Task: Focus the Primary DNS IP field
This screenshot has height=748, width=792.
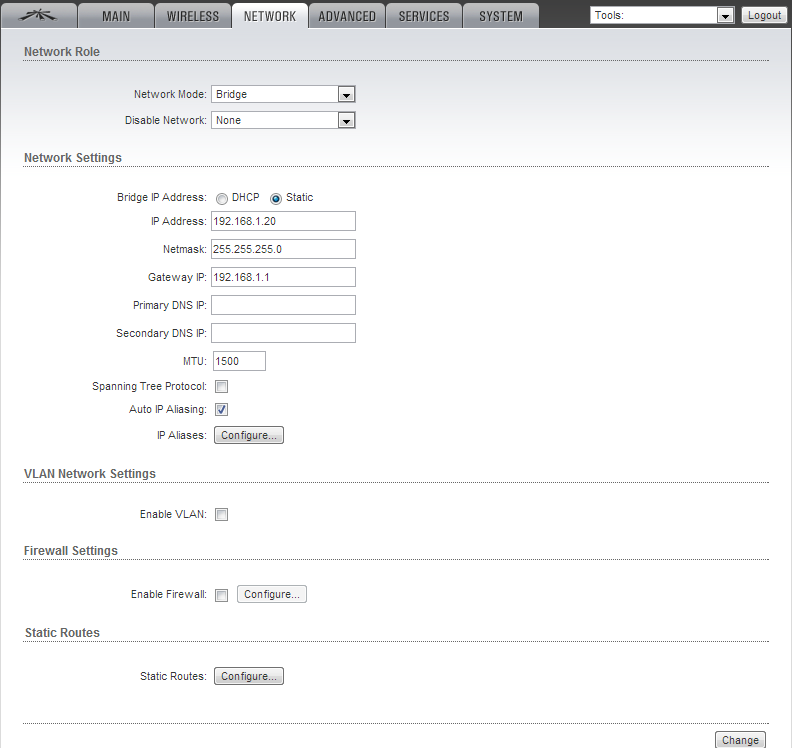Action: [x=283, y=305]
